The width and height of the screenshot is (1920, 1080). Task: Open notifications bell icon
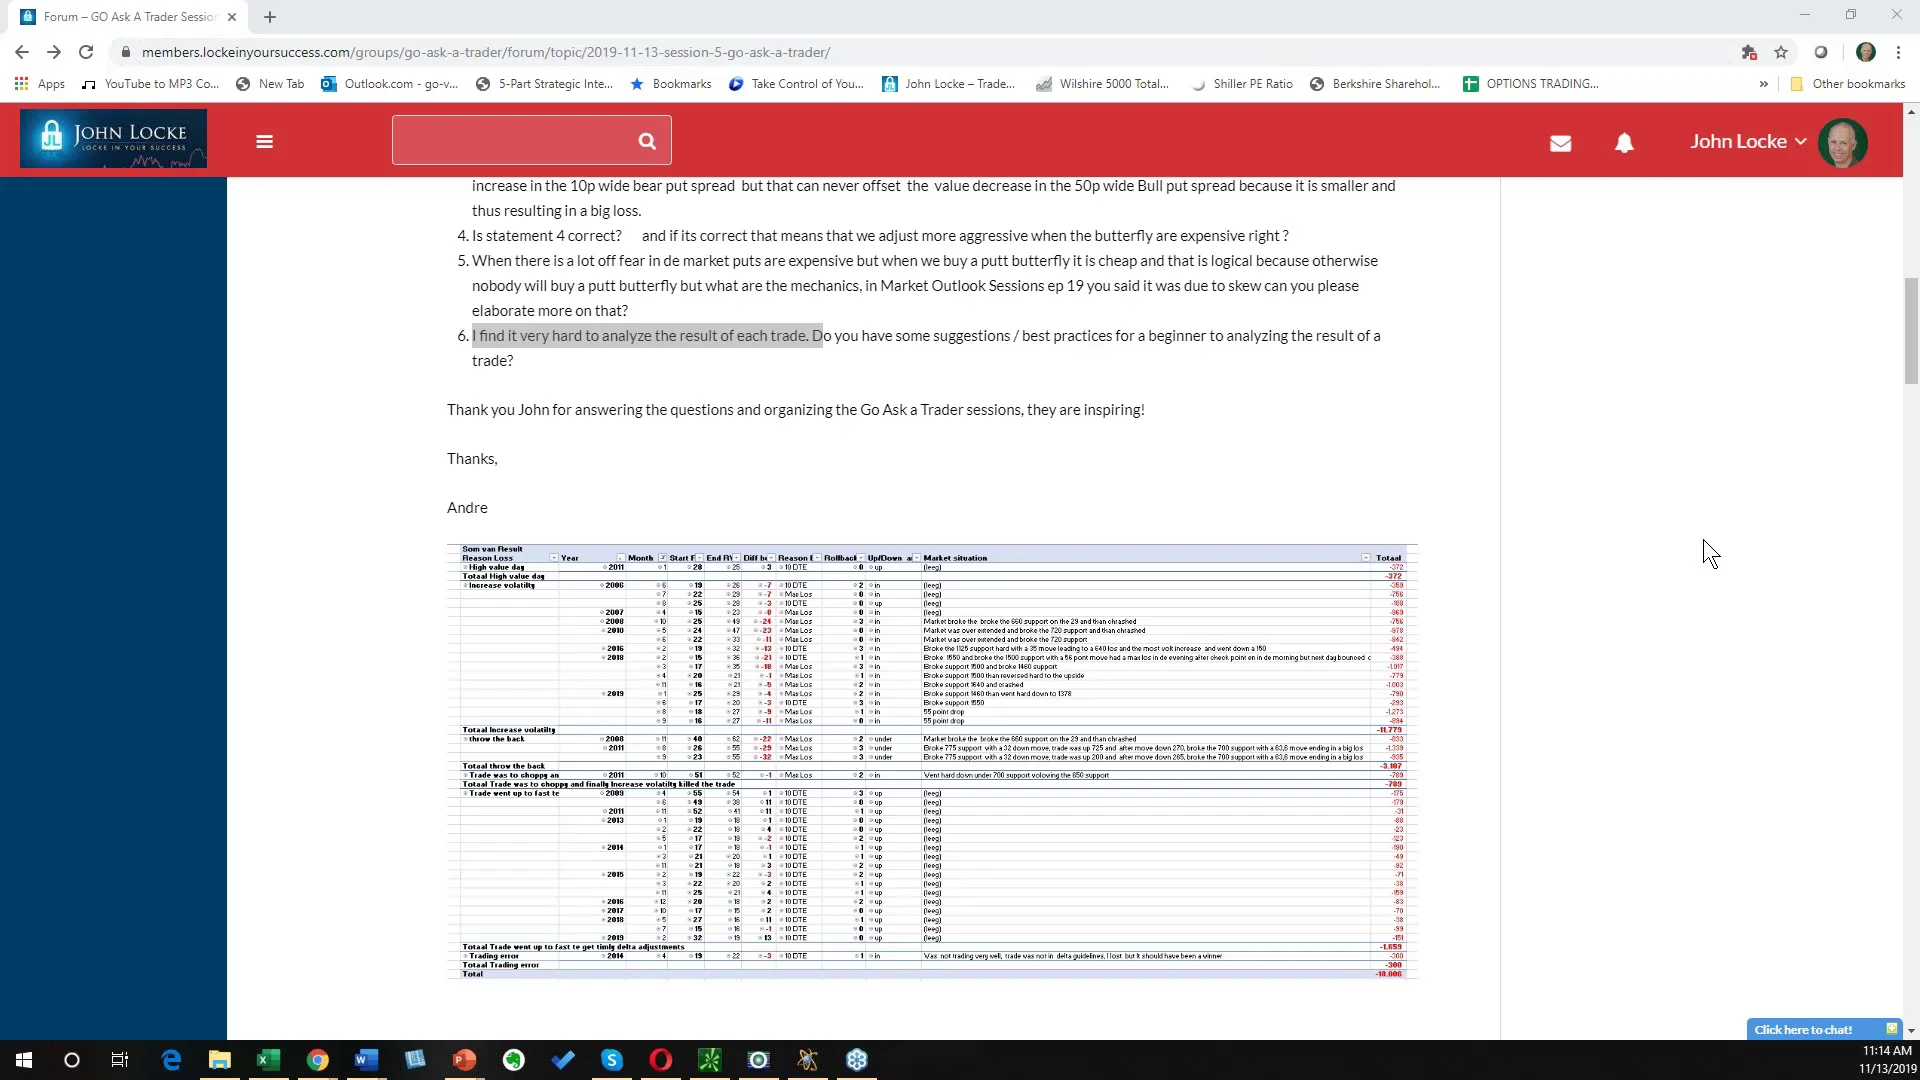point(1624,143)
